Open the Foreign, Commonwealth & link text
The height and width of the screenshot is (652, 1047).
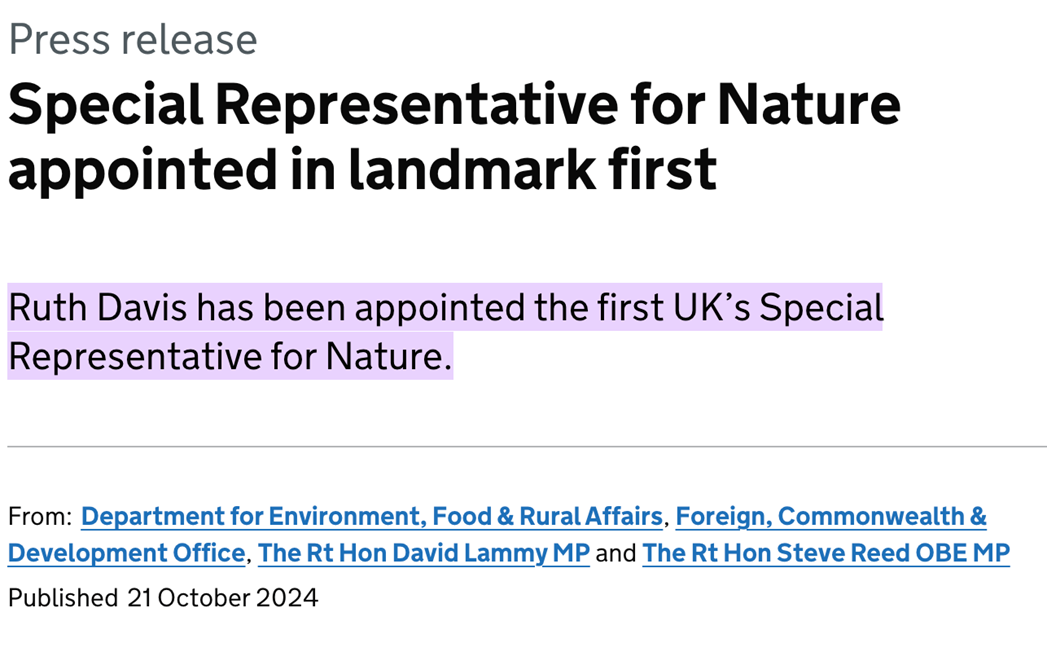831,516
